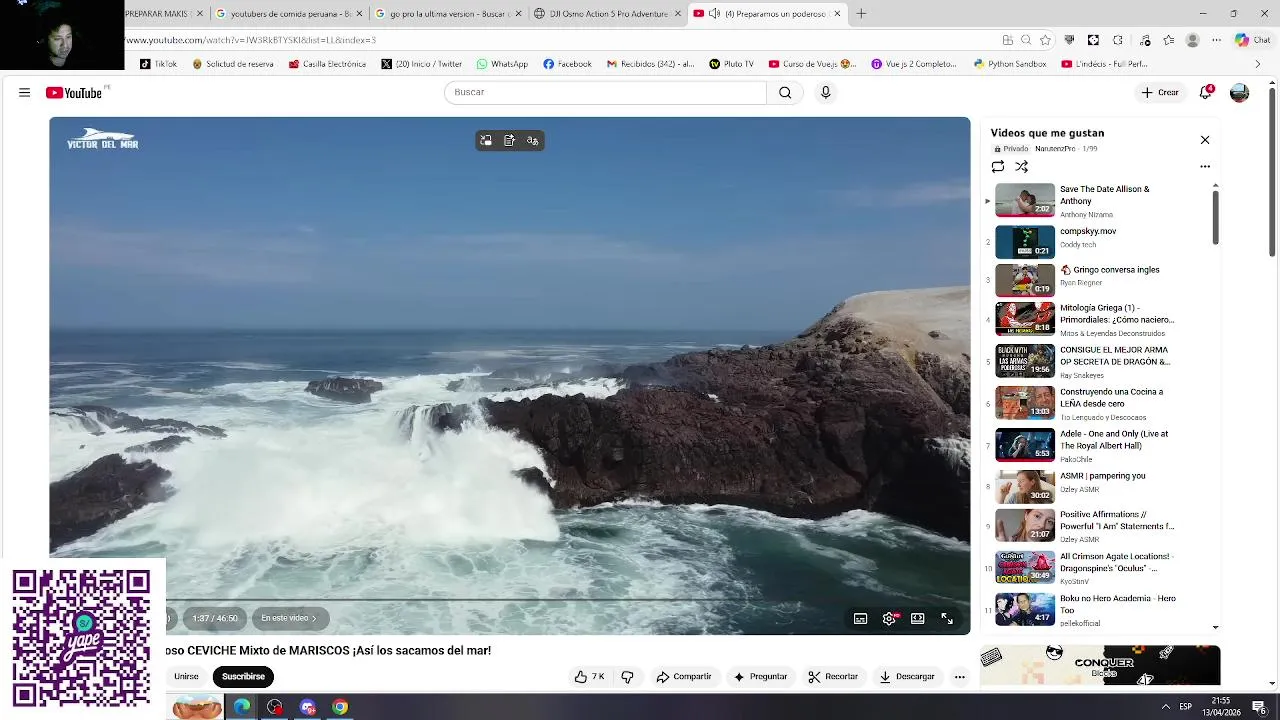Click the Preguntar ask button
Screen dimensions: 1280x720
pyautogui.click(x=760, y=677)
